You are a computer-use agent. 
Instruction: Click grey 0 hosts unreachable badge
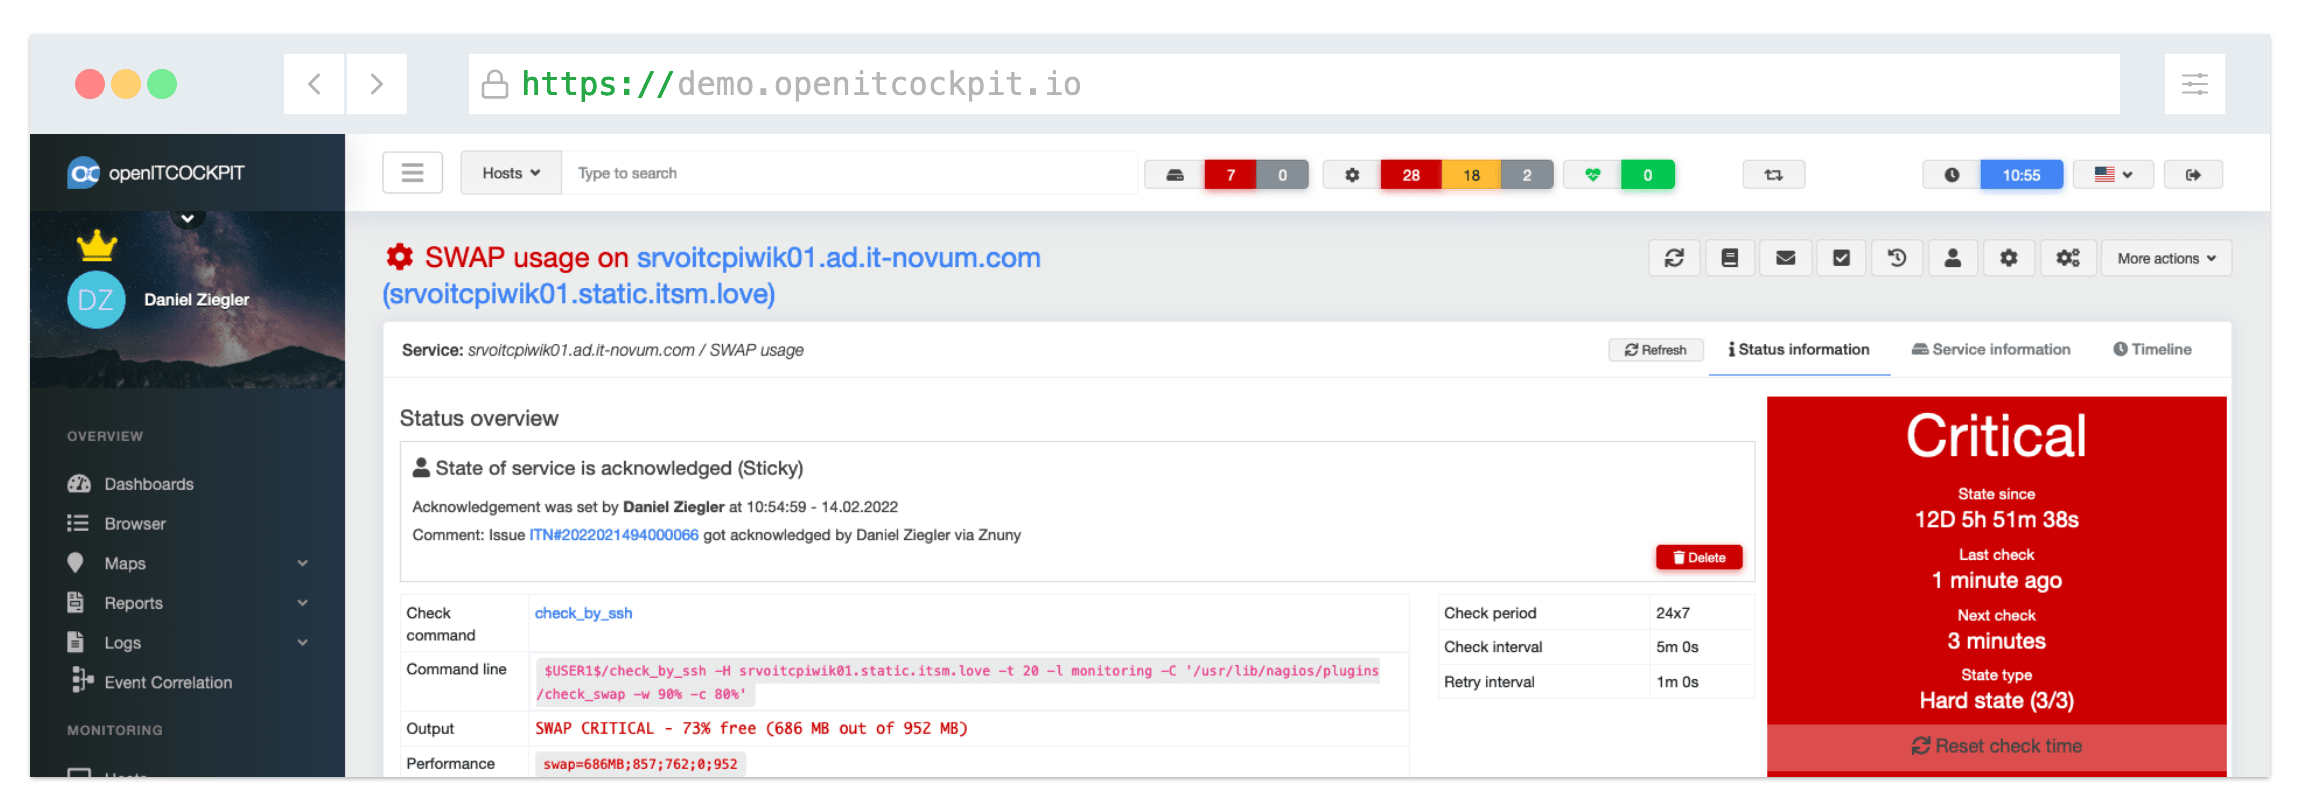(1282, 175)
